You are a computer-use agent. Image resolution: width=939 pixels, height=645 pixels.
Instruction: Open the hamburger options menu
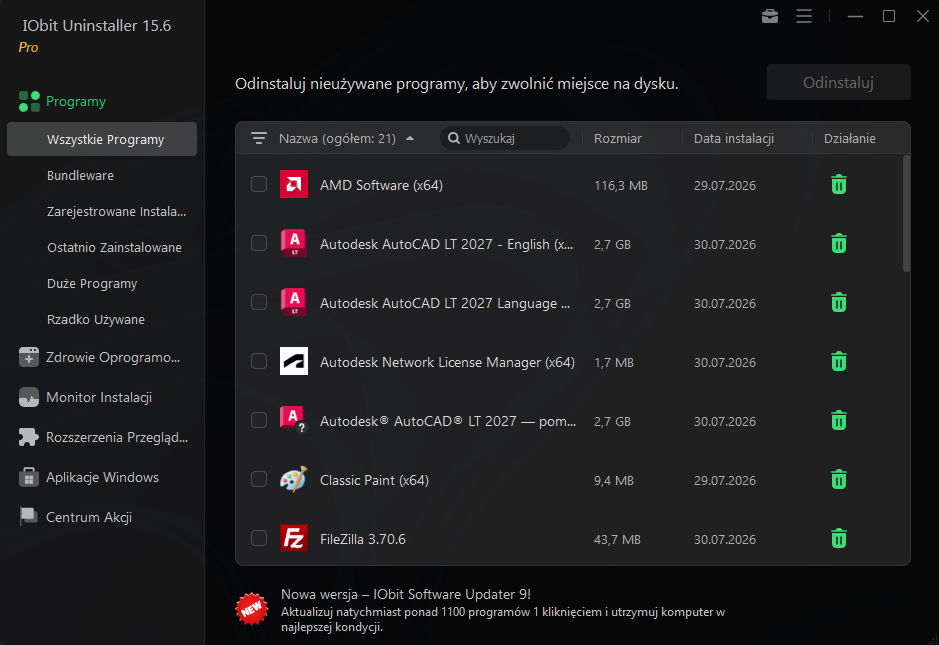pos(804,16)
